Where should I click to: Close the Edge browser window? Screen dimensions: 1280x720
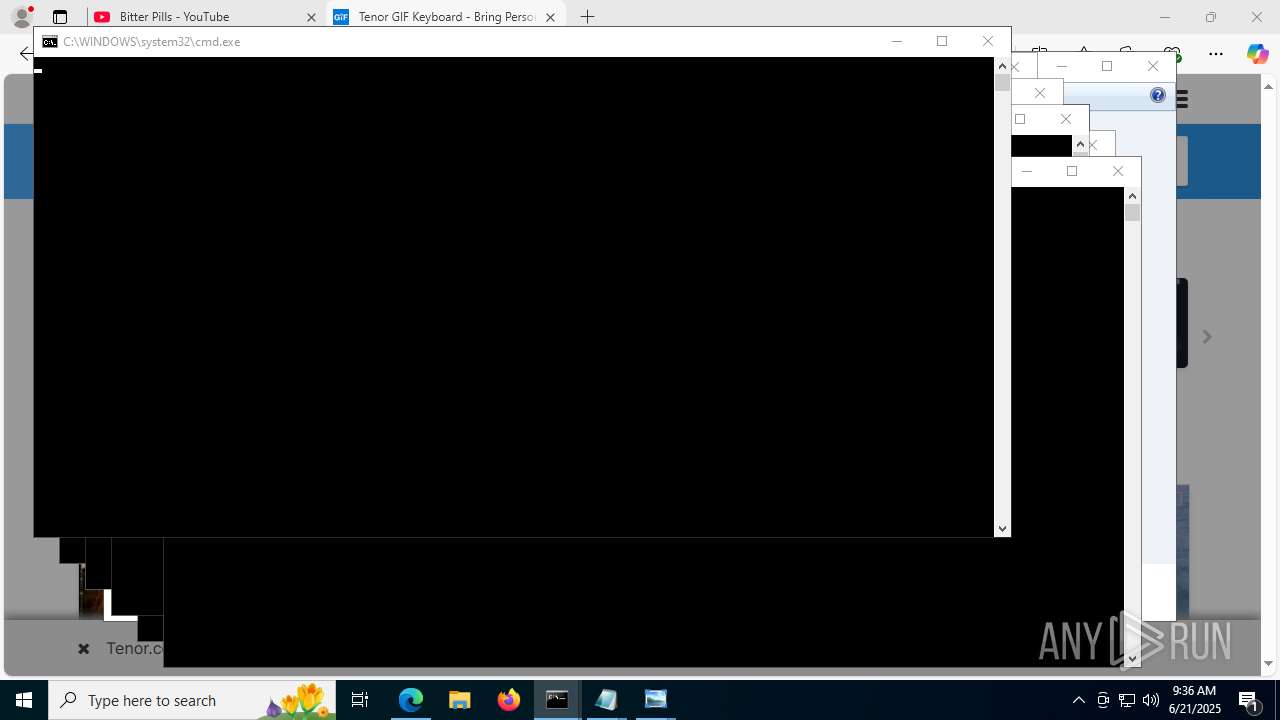(x=1257, y=17)
